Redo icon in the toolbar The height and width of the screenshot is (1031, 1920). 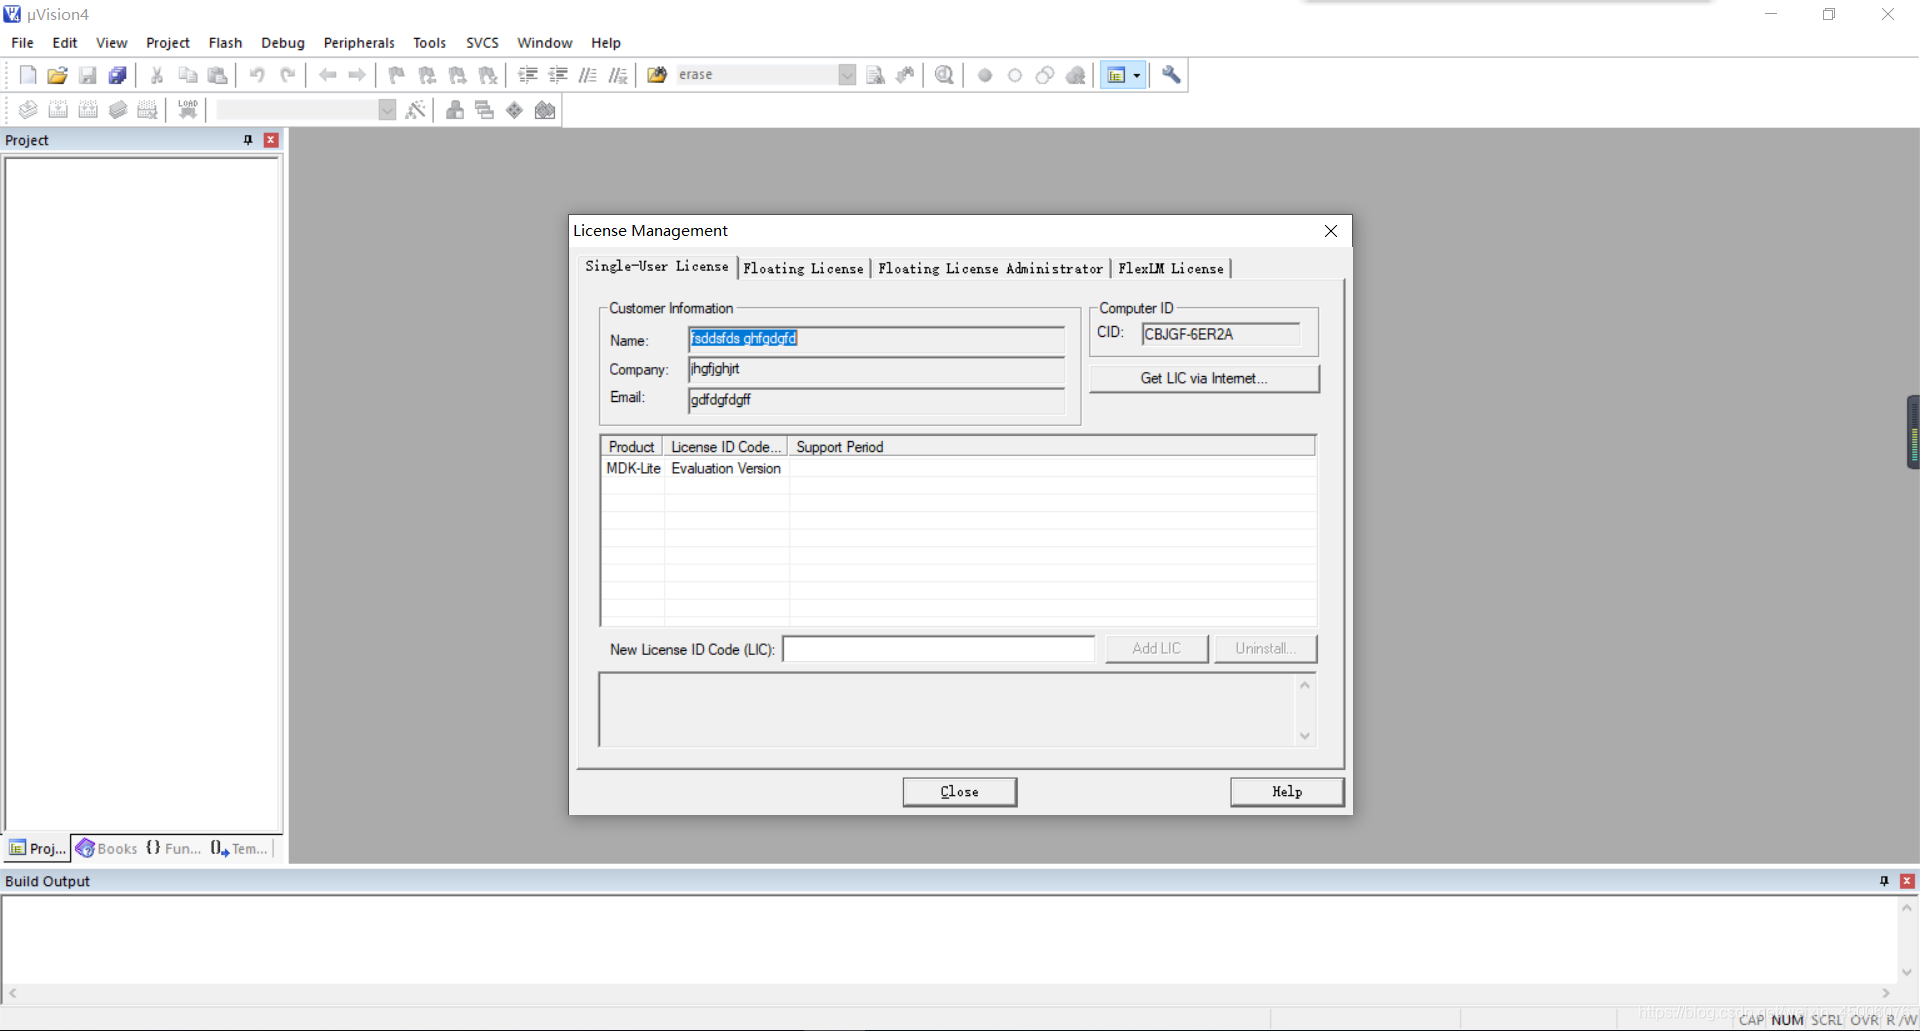pos(287,75)
